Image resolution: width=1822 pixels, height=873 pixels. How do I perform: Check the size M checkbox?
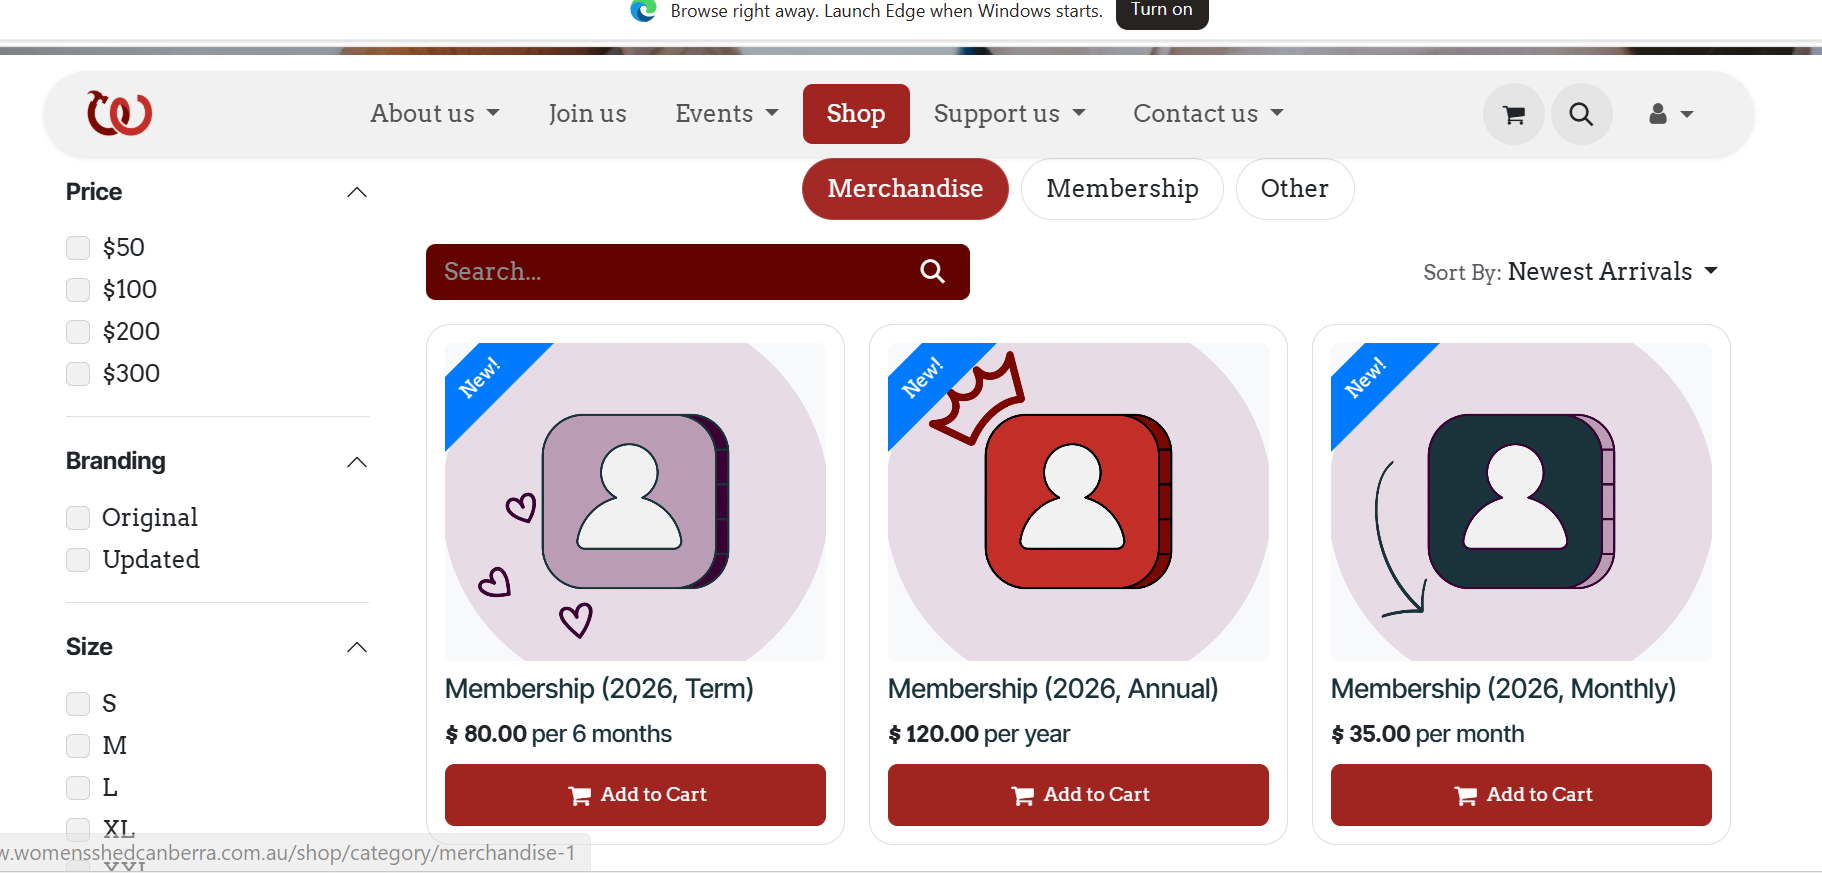point(78,746)
